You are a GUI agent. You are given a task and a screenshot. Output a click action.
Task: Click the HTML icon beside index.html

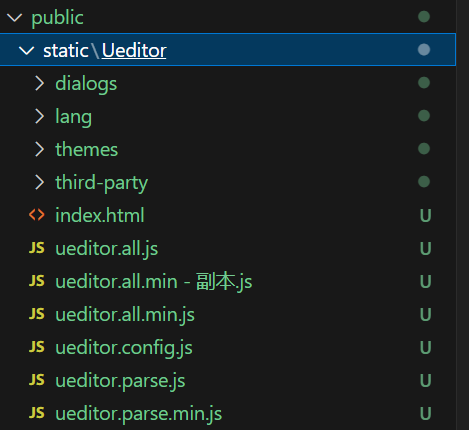[37, 215]
